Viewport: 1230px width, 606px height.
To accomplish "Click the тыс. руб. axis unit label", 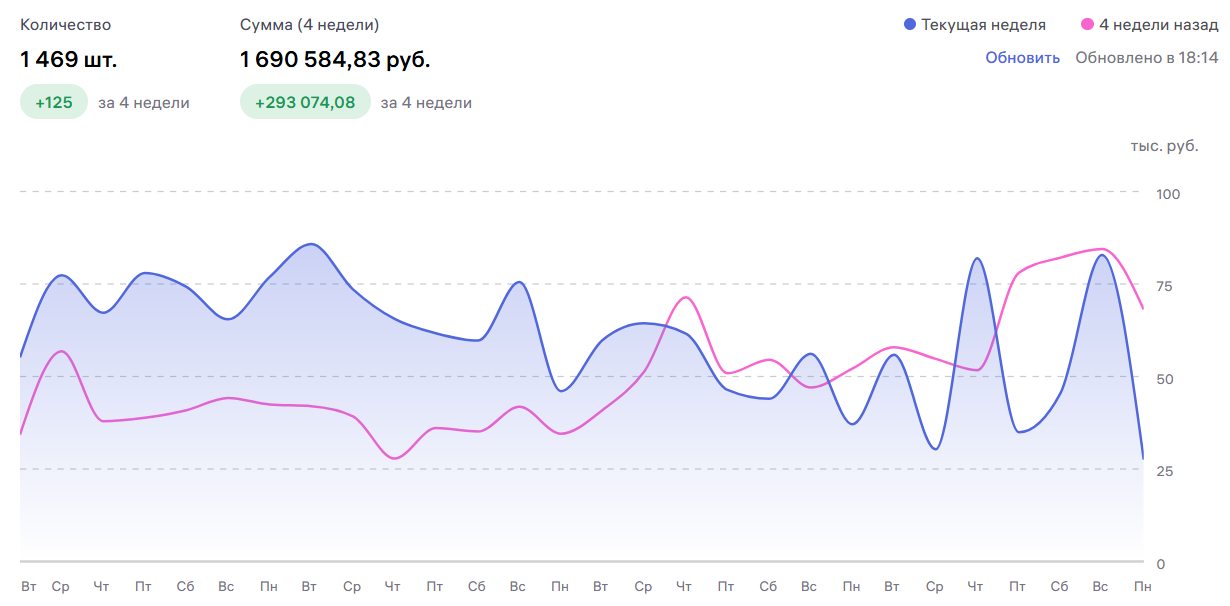I will click(1164, 146).
